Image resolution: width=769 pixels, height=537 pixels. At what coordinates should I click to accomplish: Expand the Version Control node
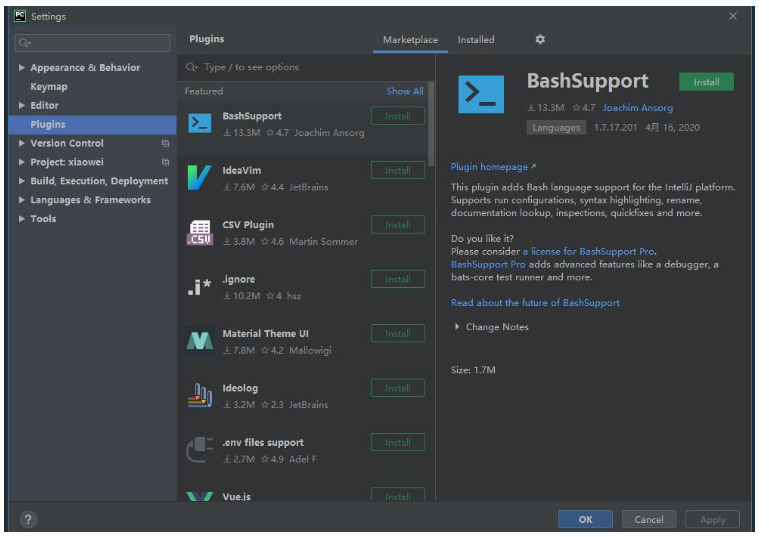[x=22, y=143]
